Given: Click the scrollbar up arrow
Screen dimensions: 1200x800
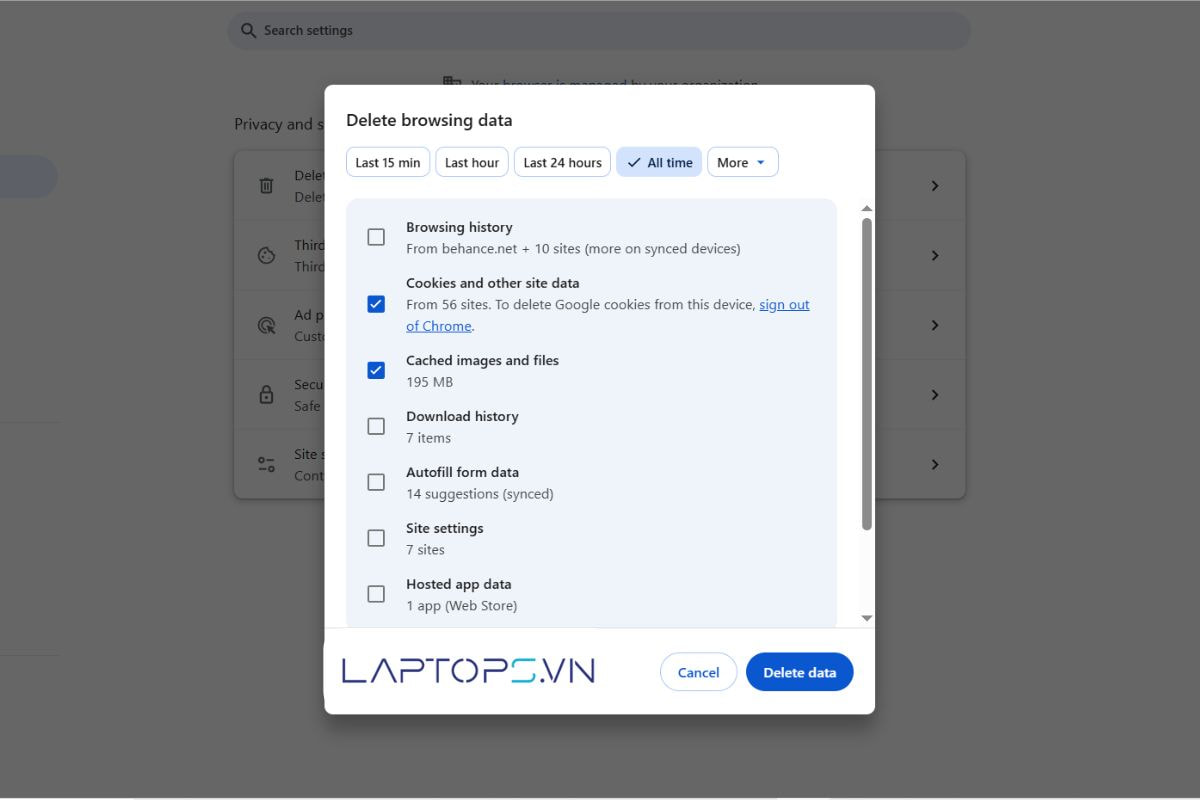Looking at the screenshot, I should pos(867,208).
